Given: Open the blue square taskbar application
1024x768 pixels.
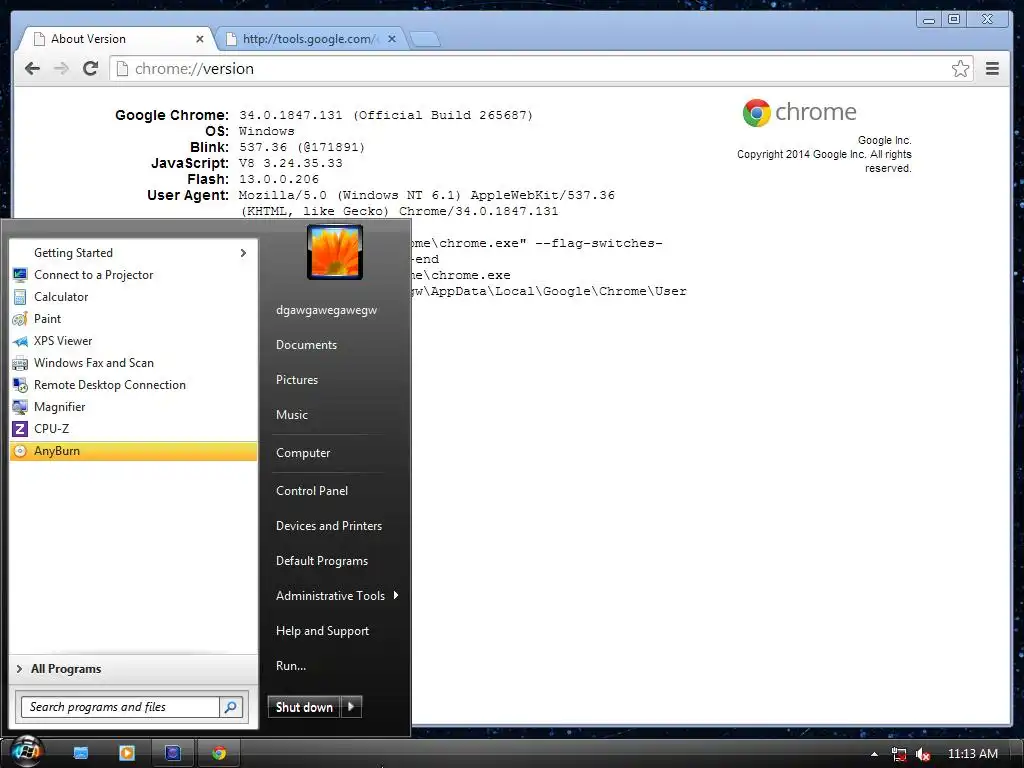Looking at the screenshot, I should click(x=173, y=753).
